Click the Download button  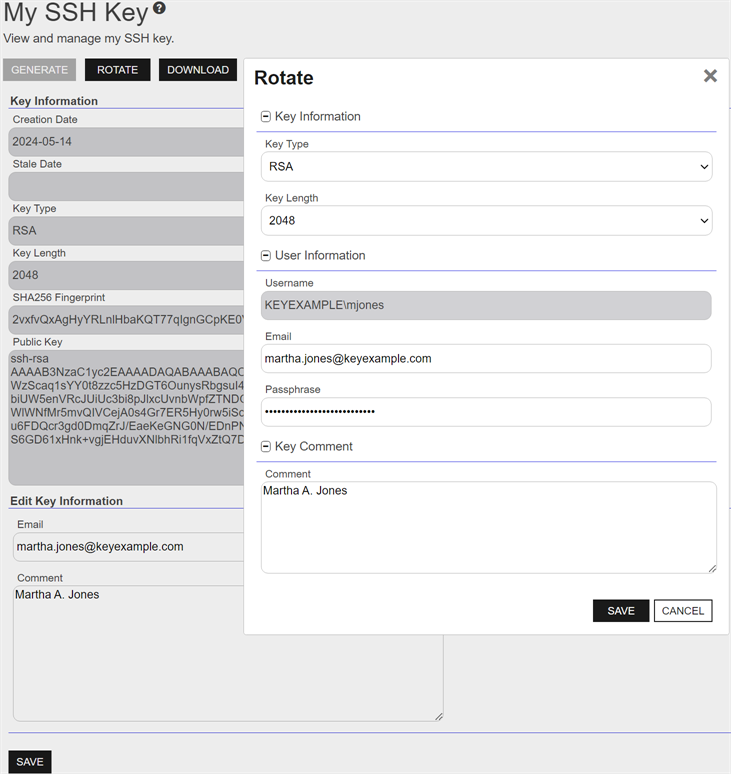198,70
